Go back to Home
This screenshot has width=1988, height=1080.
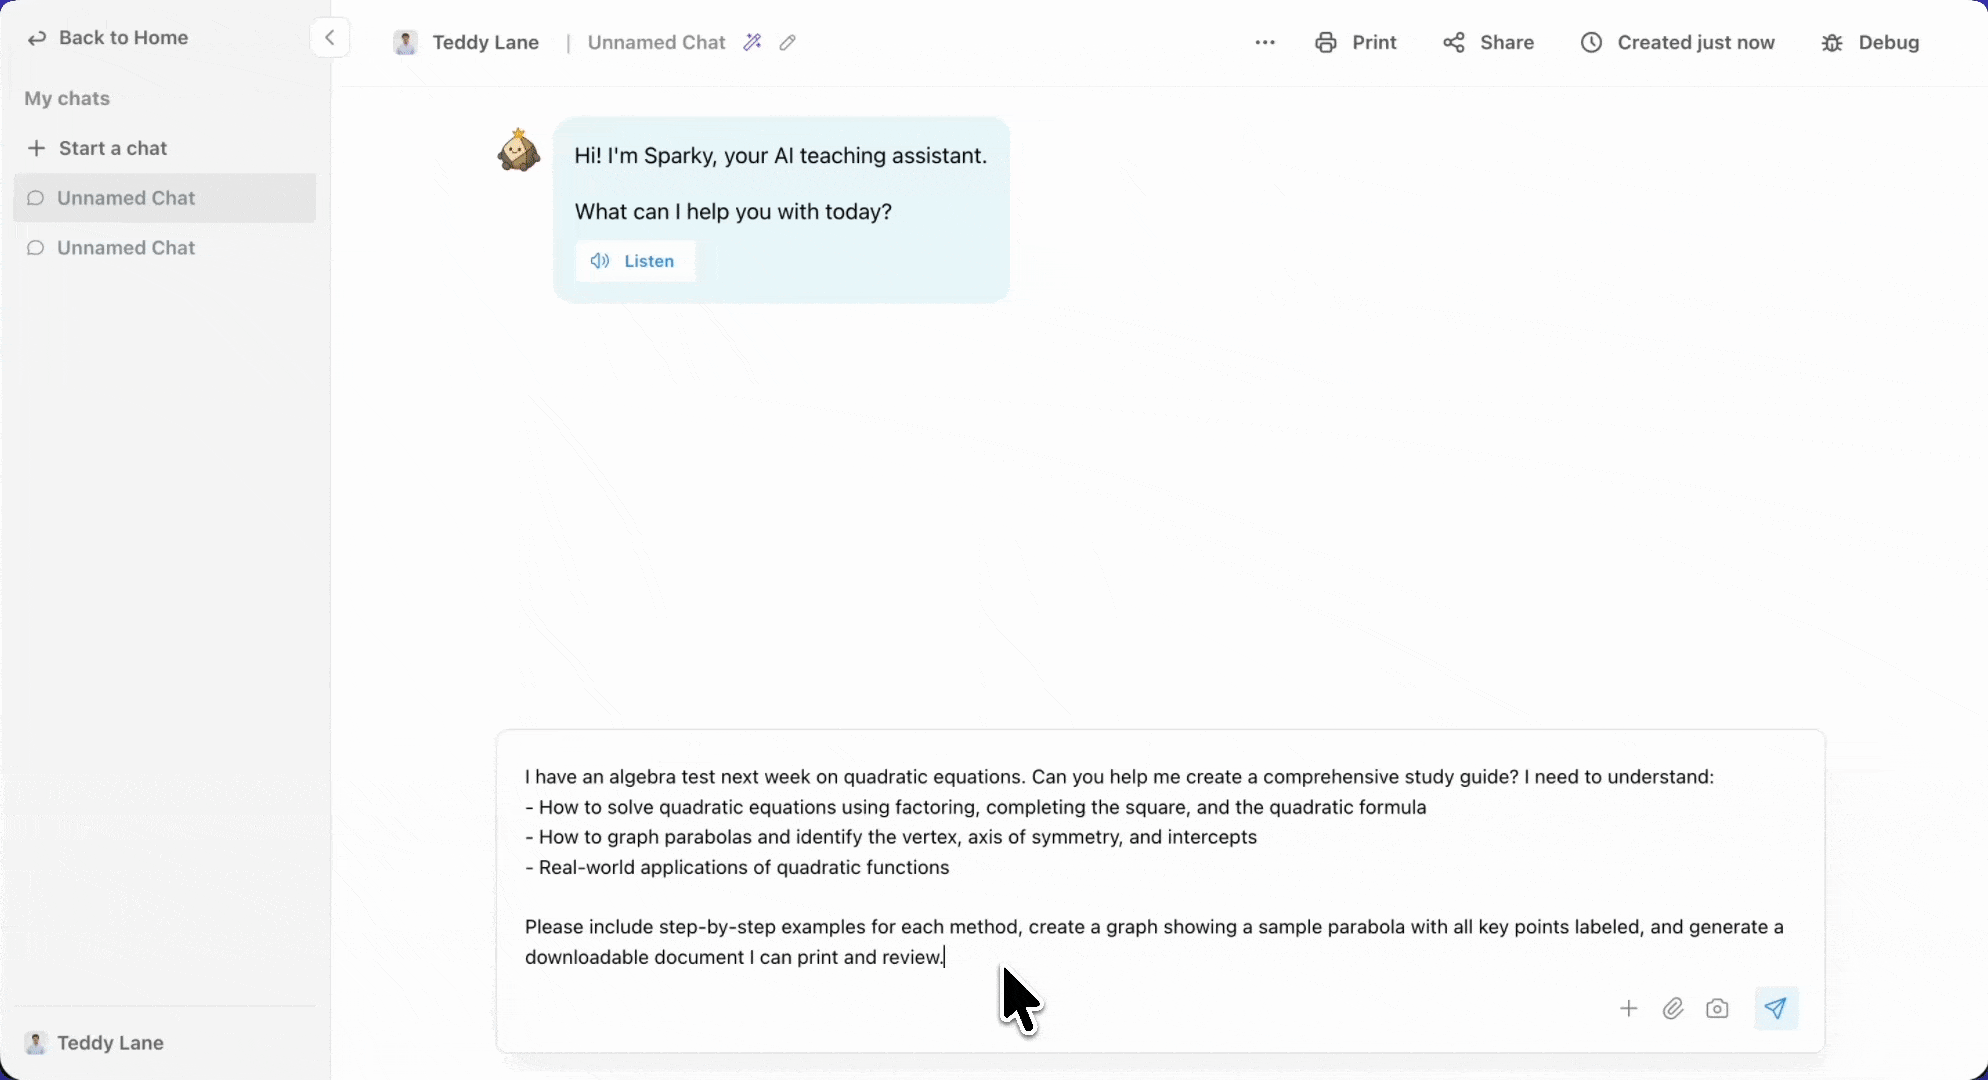[x=107, y=38]
